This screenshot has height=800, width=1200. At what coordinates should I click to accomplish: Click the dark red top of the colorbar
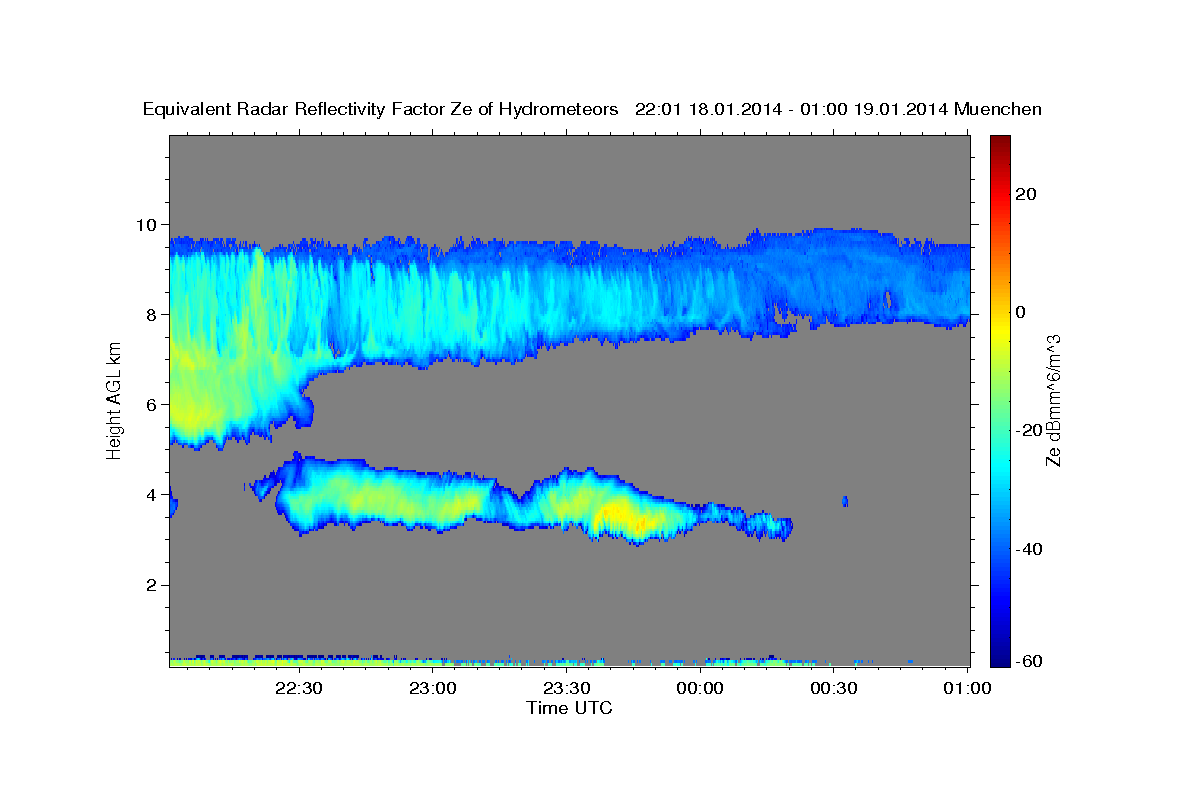(1000, 141)
